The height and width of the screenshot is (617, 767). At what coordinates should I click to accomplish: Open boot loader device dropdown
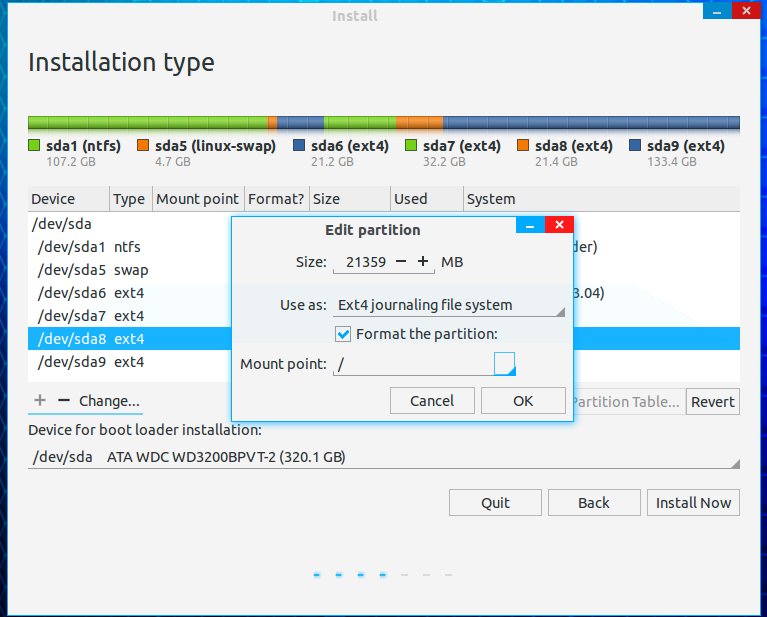click(384, 458)
